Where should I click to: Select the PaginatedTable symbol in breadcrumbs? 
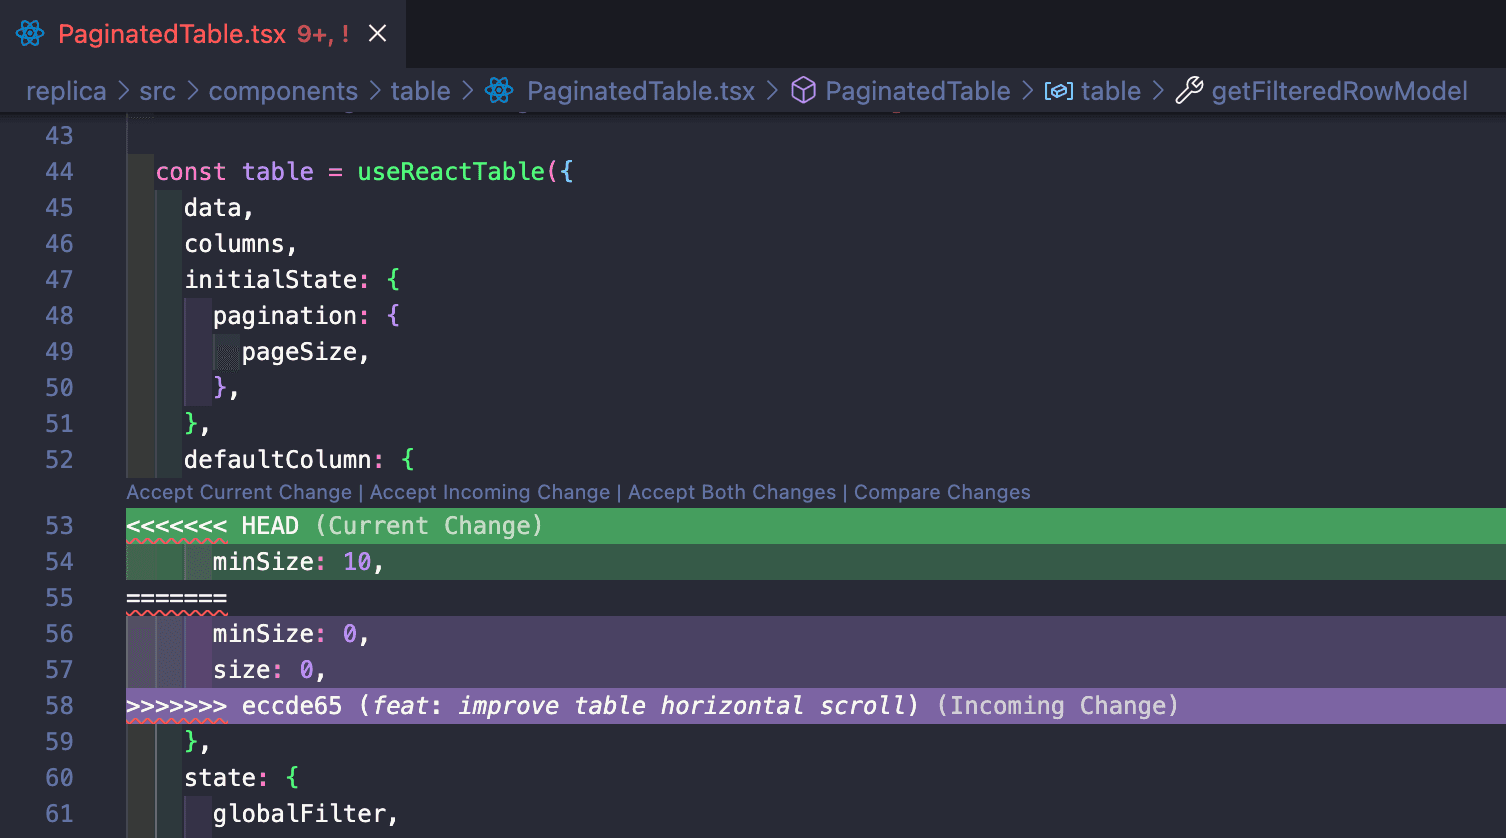[x=917, y=91]
